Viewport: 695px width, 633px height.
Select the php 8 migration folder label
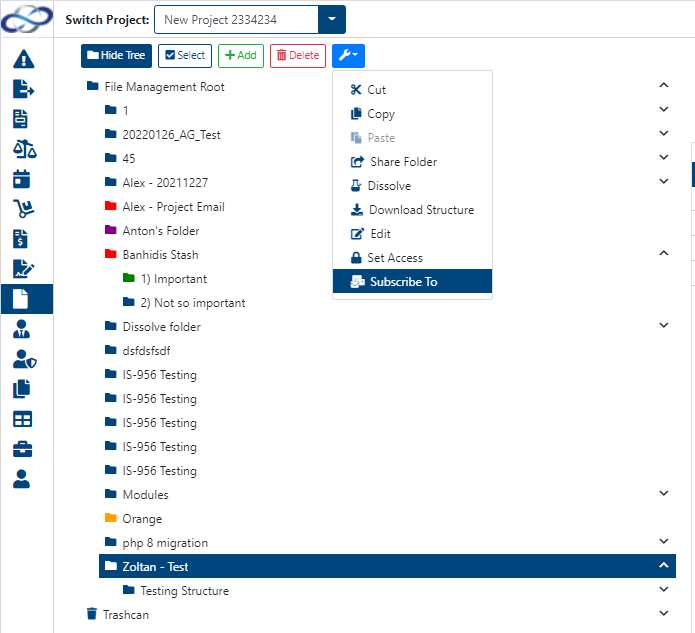point(165,543)
